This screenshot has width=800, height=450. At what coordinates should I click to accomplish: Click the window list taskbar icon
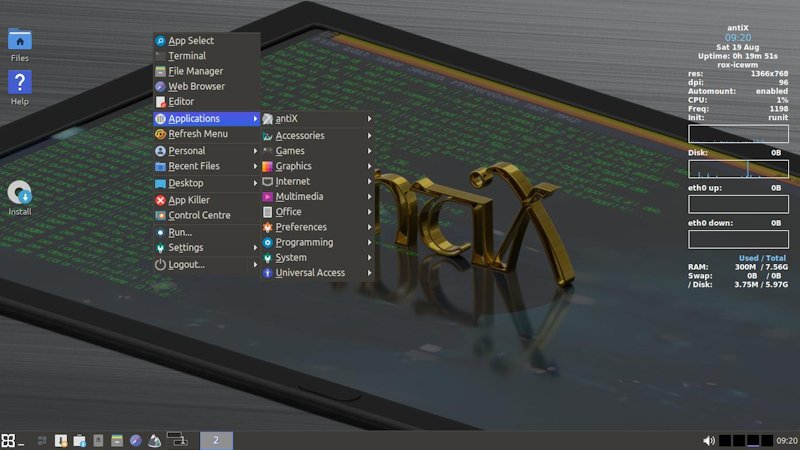[x=178, y=439]
